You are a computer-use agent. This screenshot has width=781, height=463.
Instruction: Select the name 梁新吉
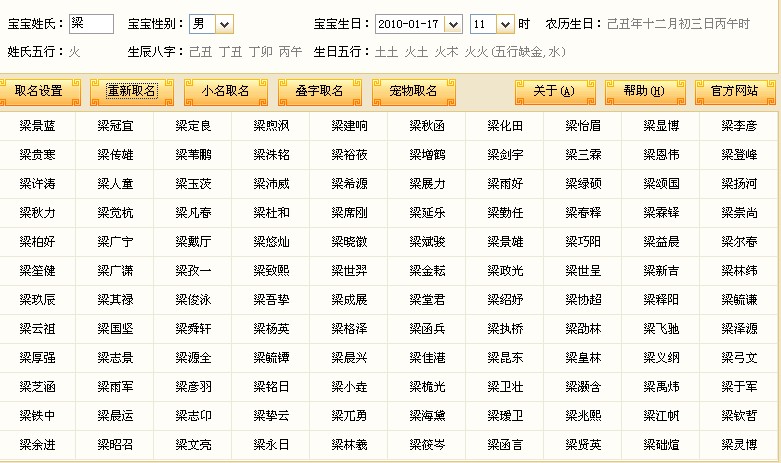[661, 271]
